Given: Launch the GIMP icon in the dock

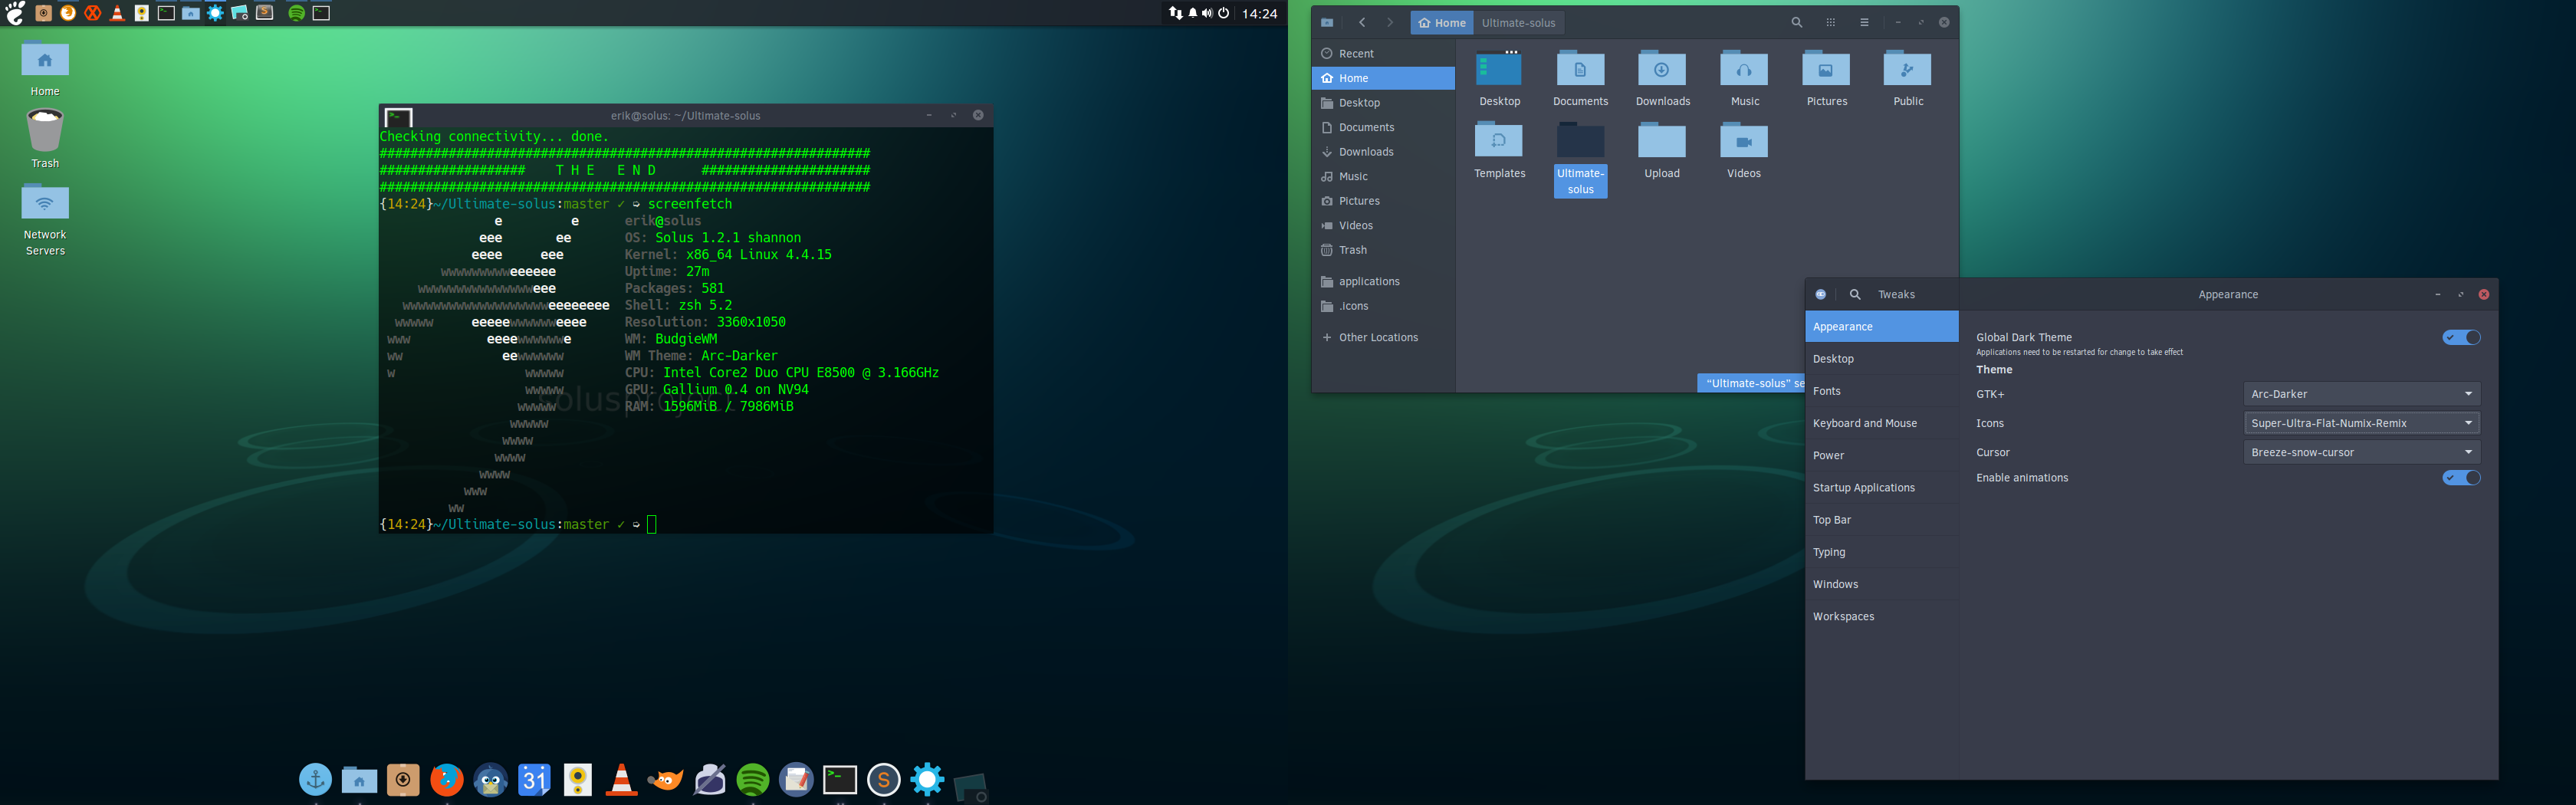Looking at the screenshot, I should click(665, 780).
